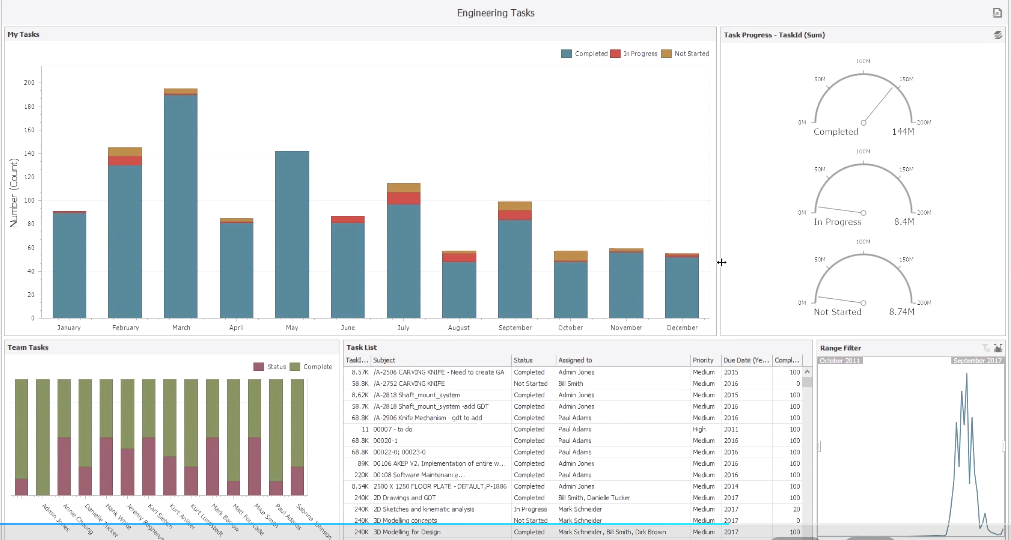Select row '/A-2752 CARVING KNIFE'
1011x540 pixels.
tap(573, 383)
